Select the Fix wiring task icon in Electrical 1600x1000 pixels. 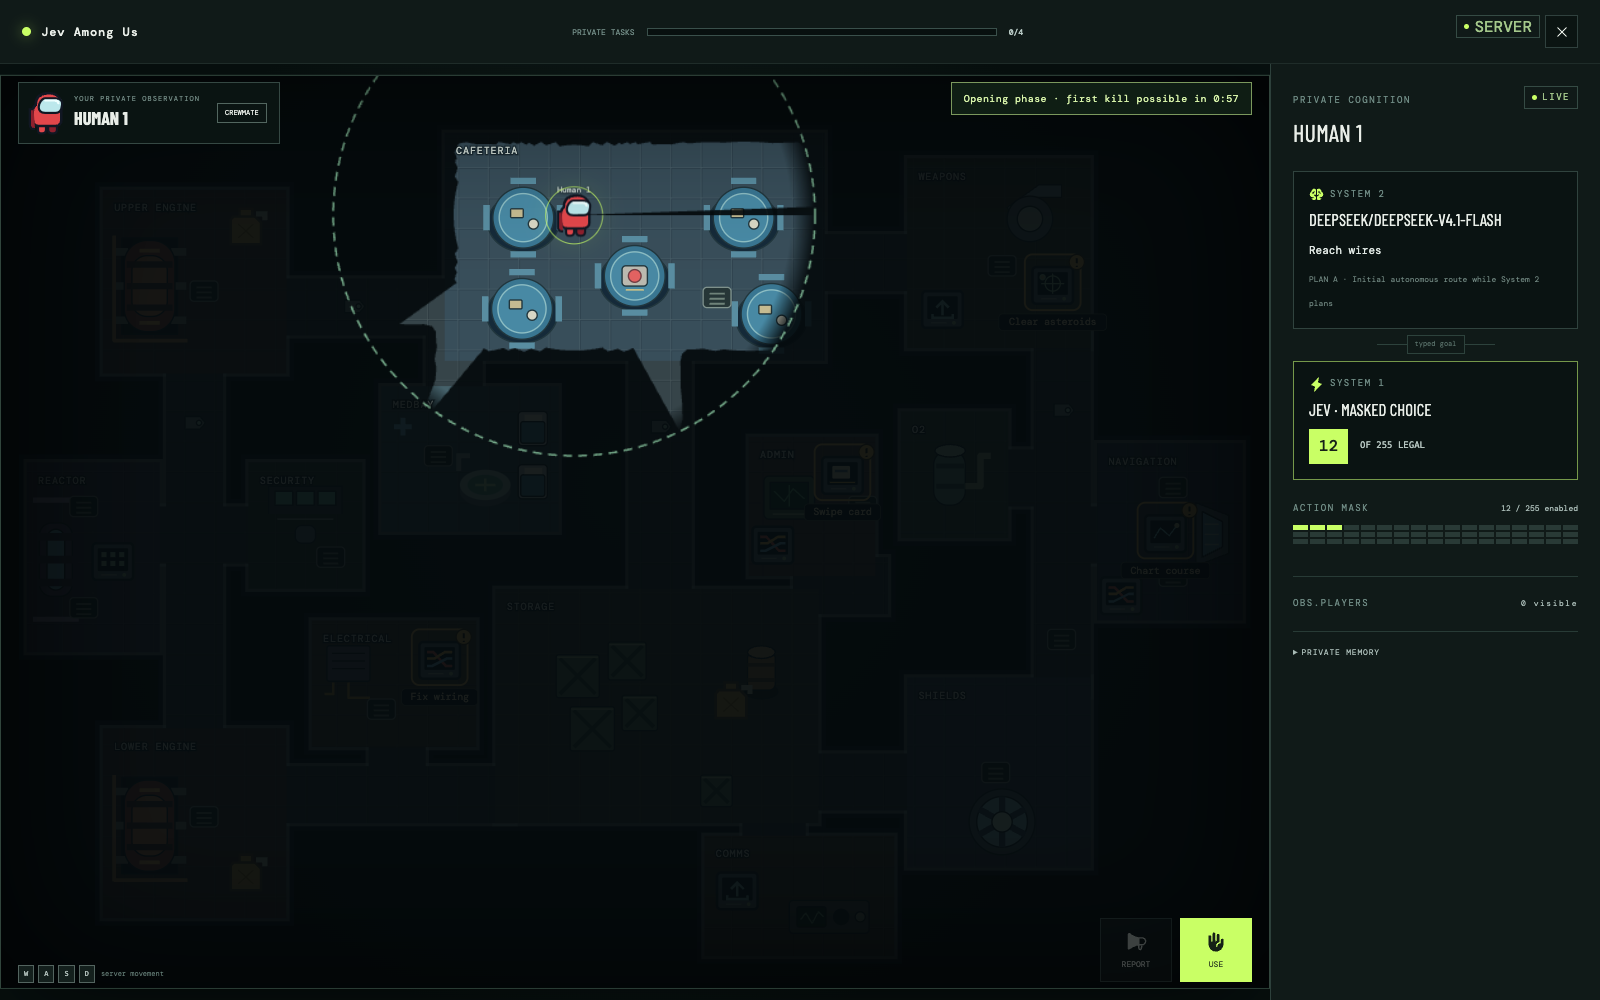(439, 659)
